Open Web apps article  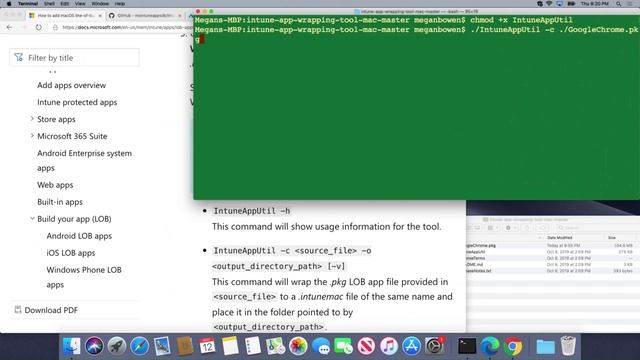[55, 185]
